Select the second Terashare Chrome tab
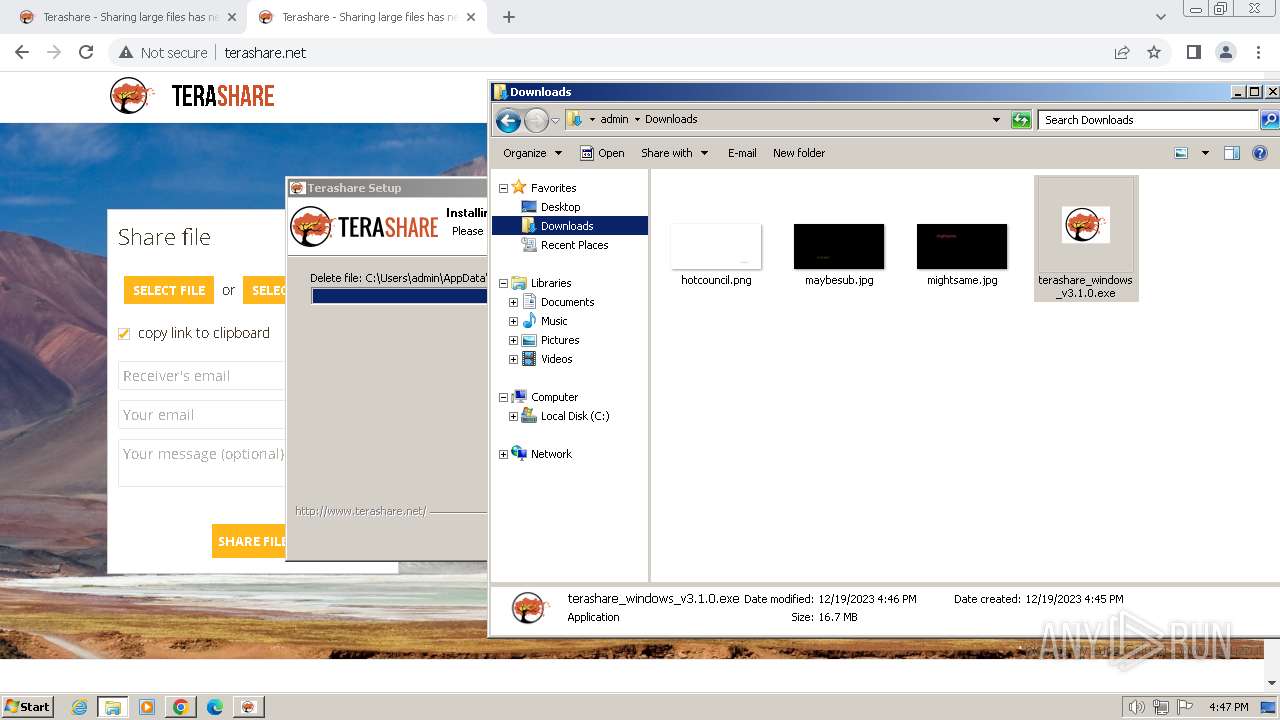 click(367, 17)
